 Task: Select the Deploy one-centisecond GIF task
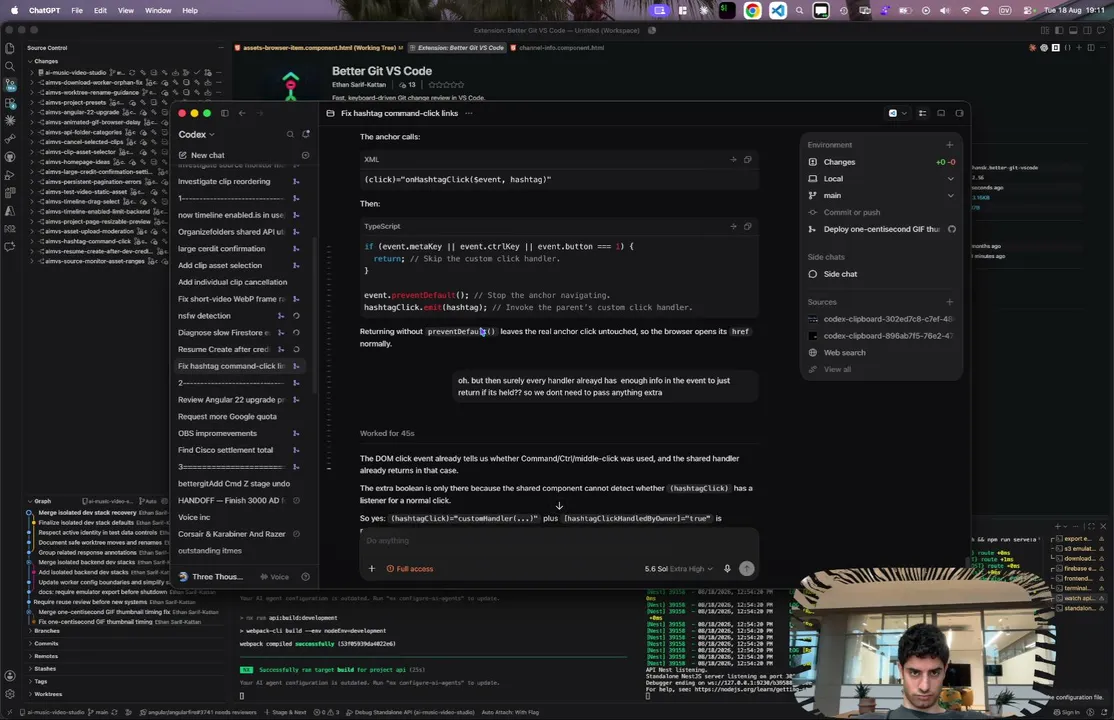pyautogui.click(x=881, y=229)
